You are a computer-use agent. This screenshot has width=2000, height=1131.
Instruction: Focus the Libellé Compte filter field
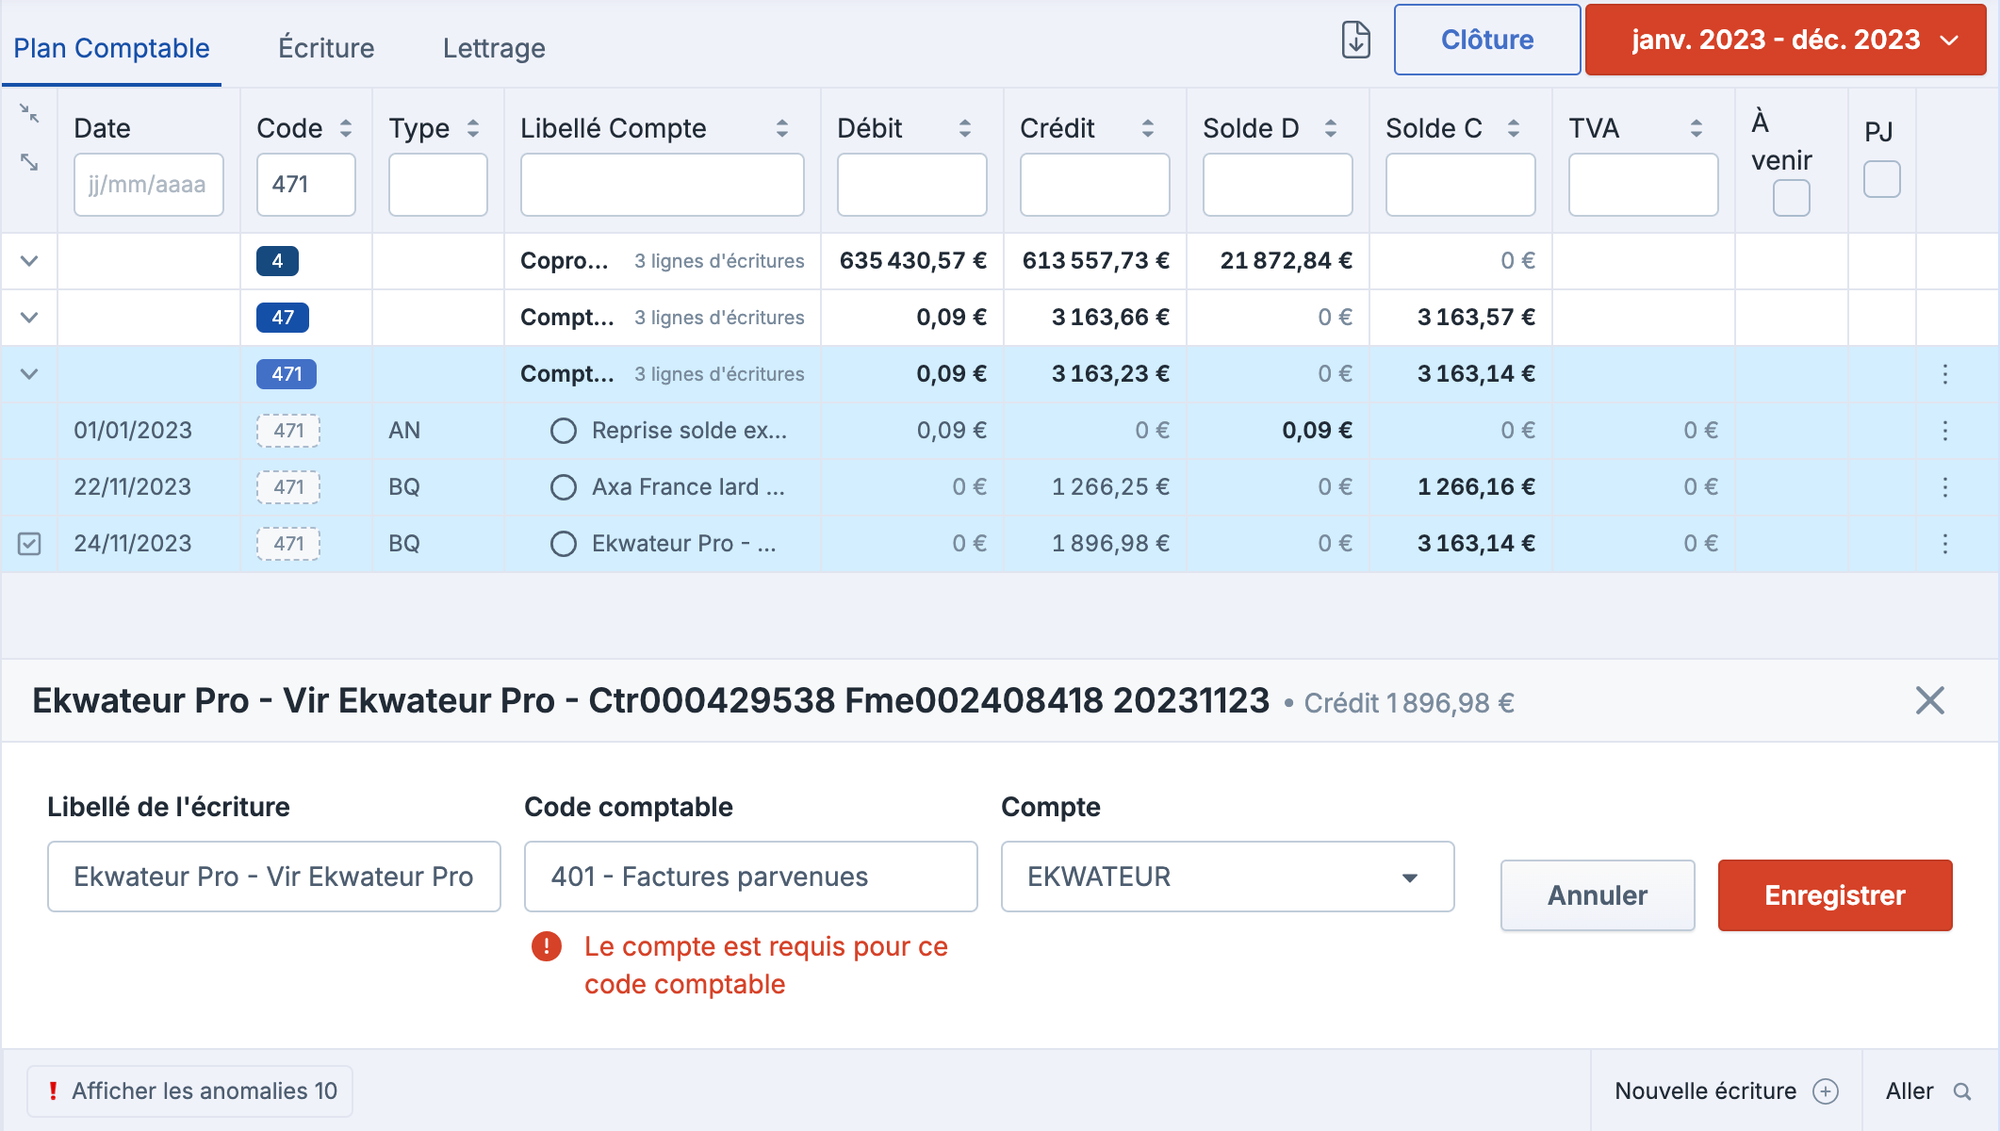(x=662, y=185)
